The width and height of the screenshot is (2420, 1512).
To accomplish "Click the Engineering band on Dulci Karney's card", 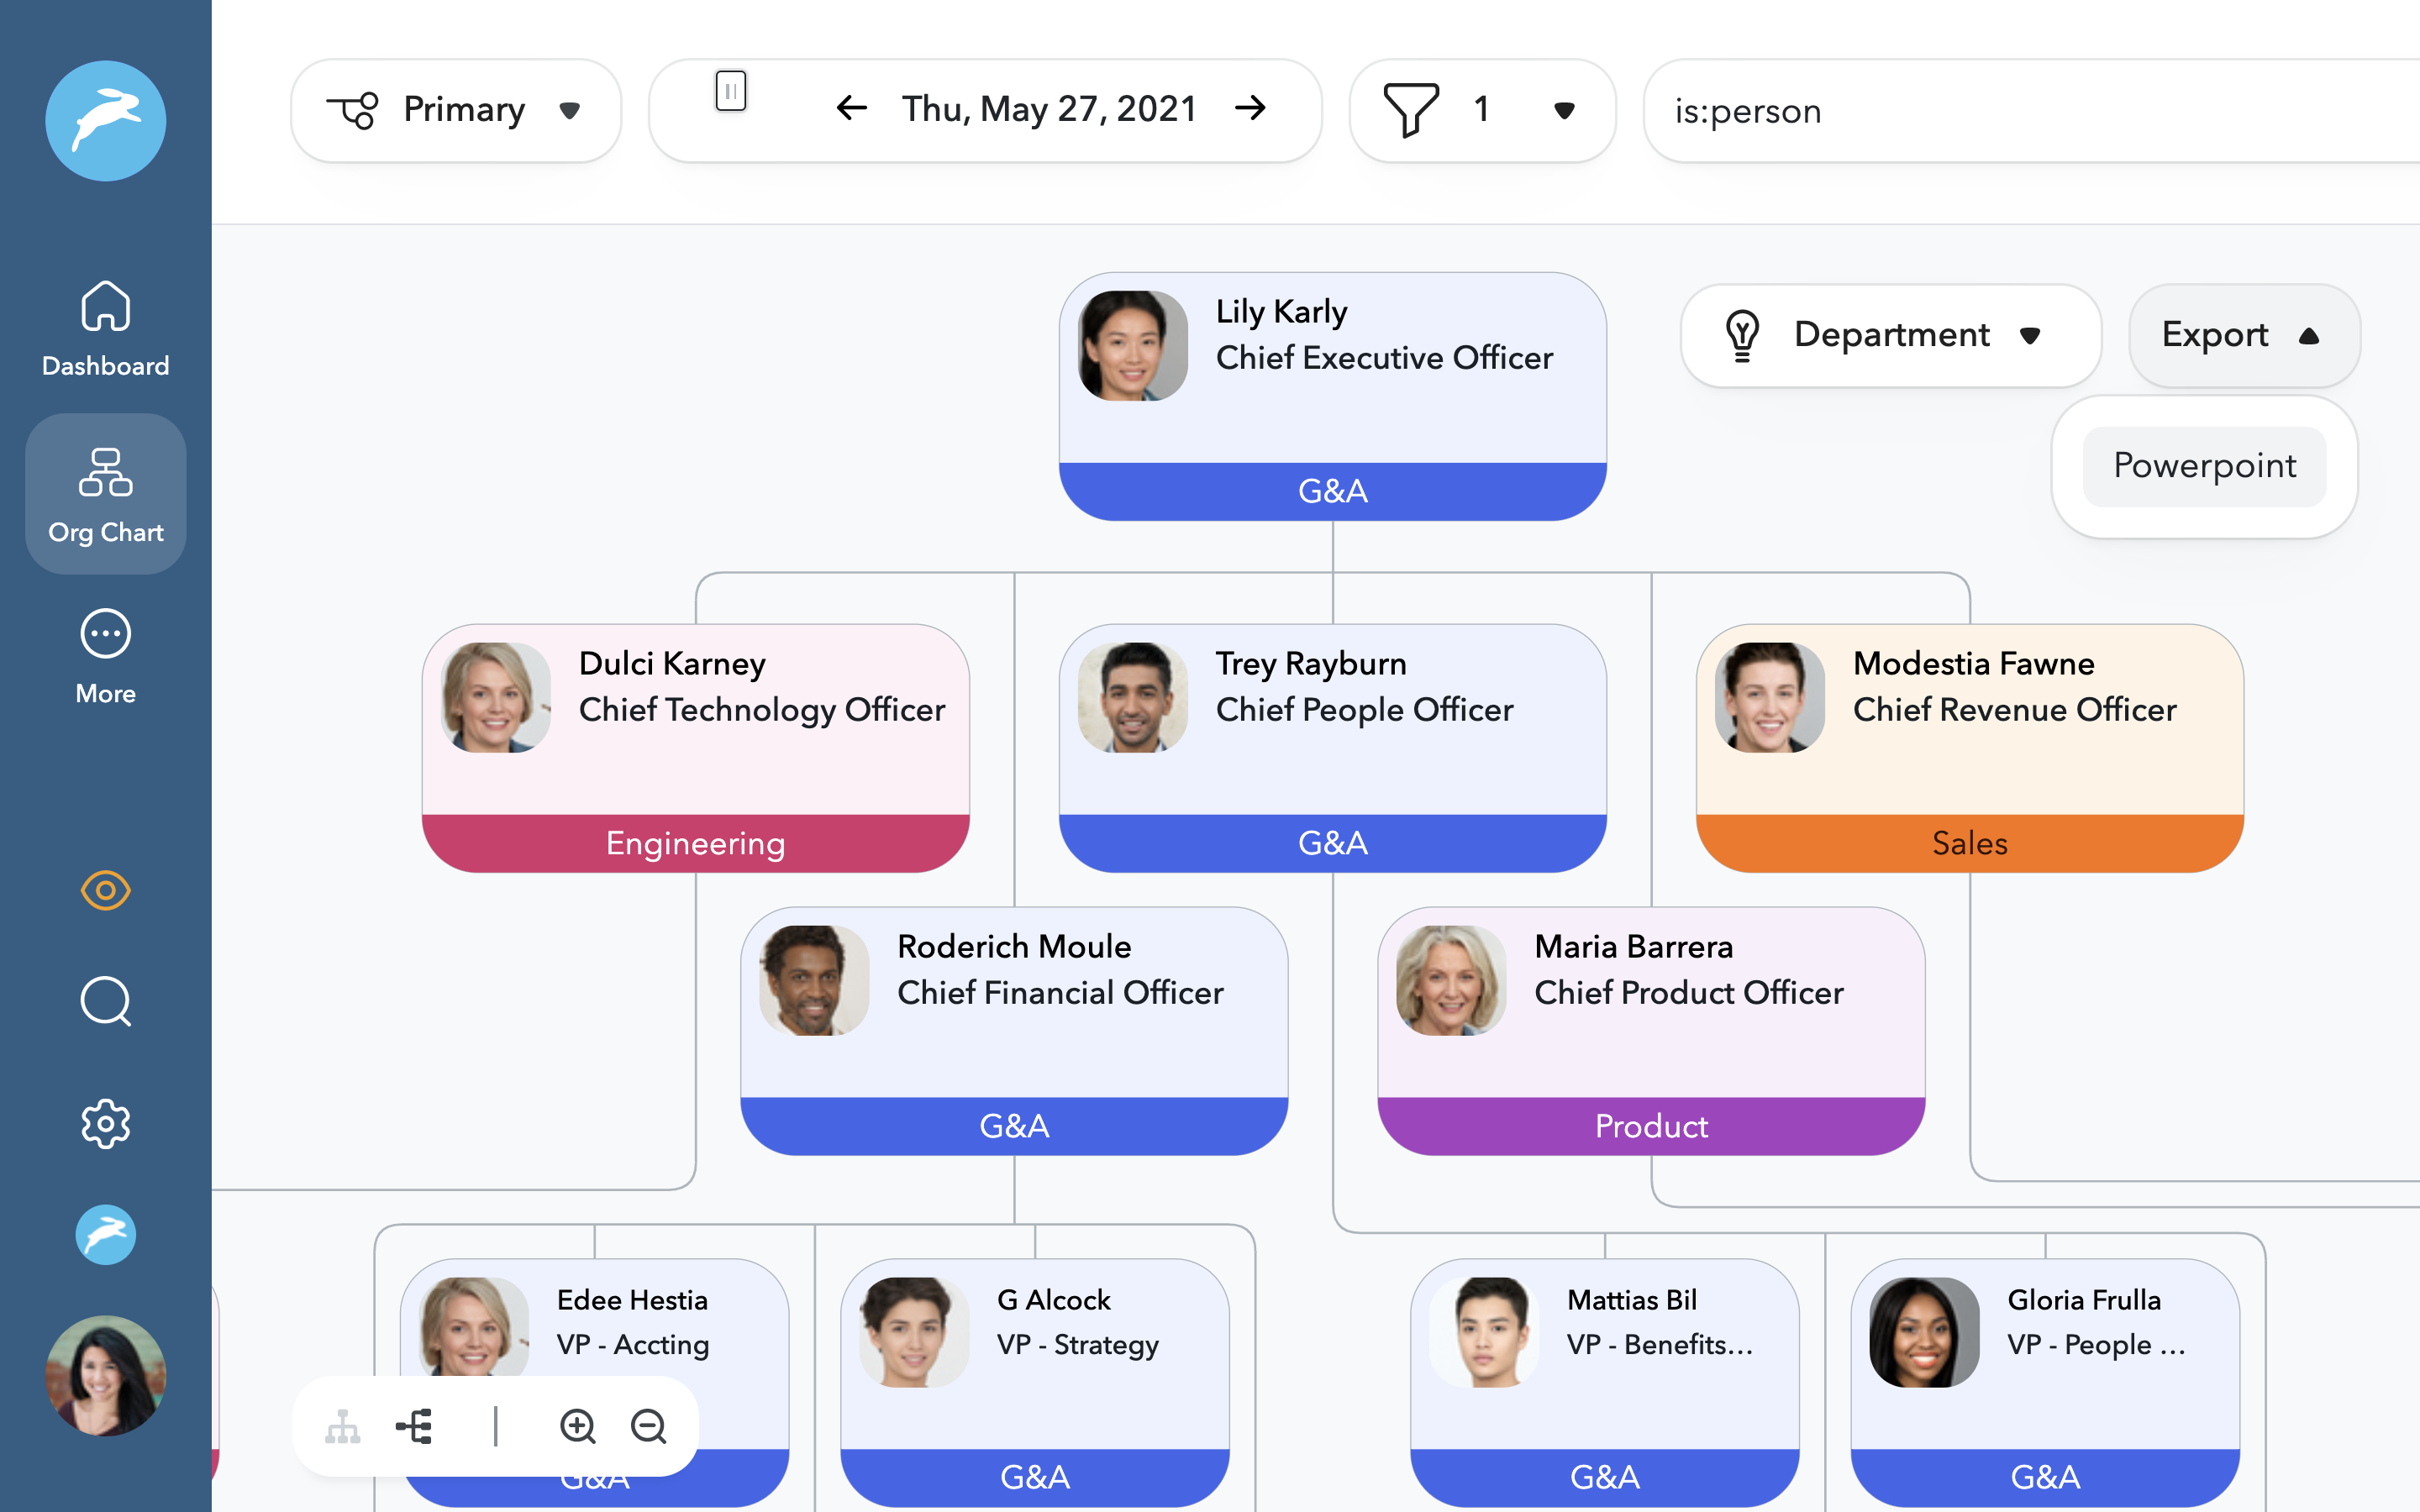I will coord(695,843).
